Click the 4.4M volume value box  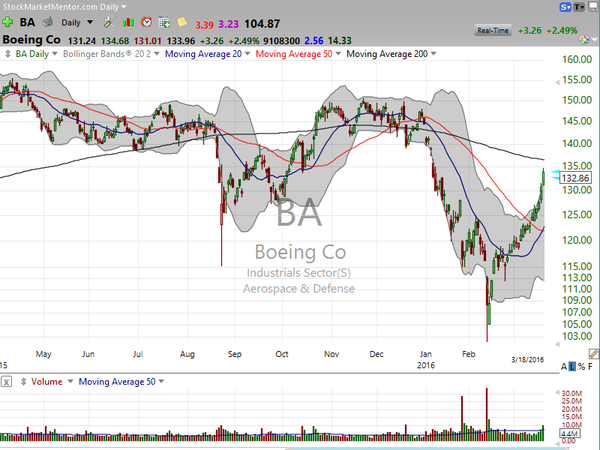coord(569,434)
